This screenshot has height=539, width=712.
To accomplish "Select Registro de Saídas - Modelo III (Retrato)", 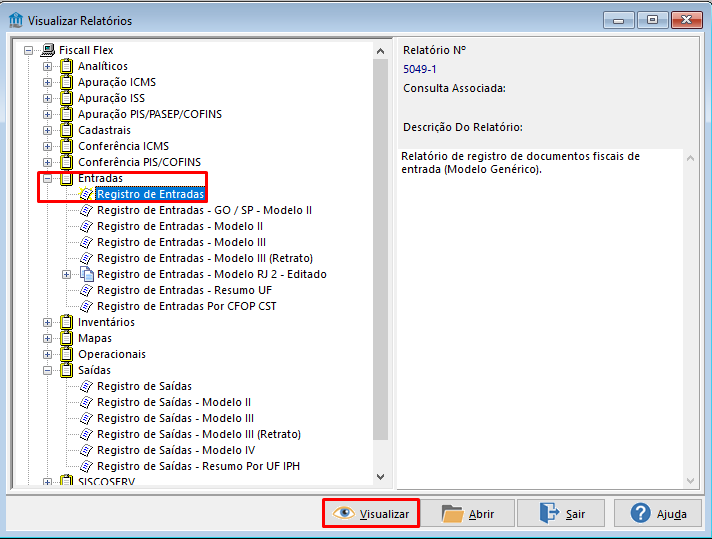I will 199,434.
